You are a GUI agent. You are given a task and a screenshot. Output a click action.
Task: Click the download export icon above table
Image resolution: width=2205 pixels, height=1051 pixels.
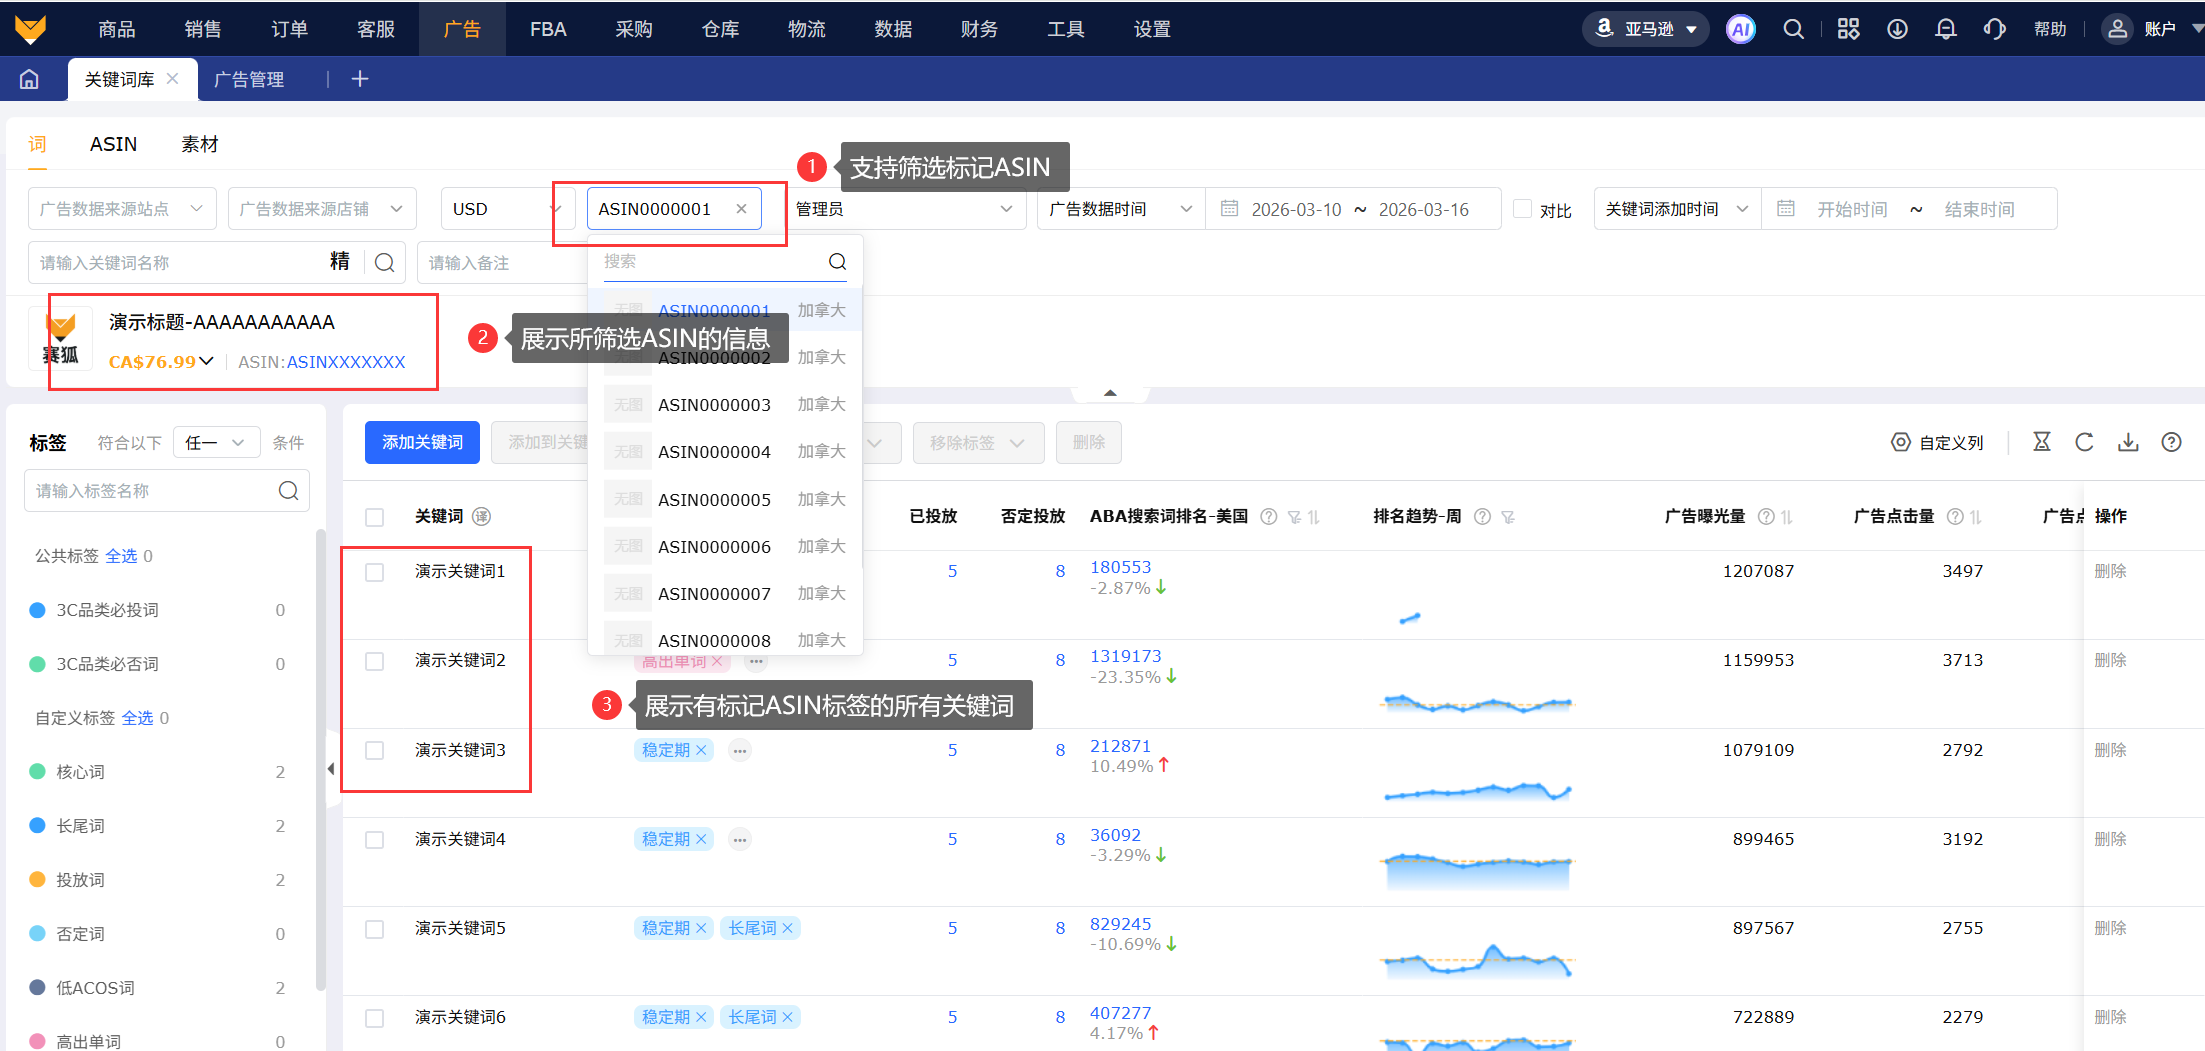(2128, 442)
